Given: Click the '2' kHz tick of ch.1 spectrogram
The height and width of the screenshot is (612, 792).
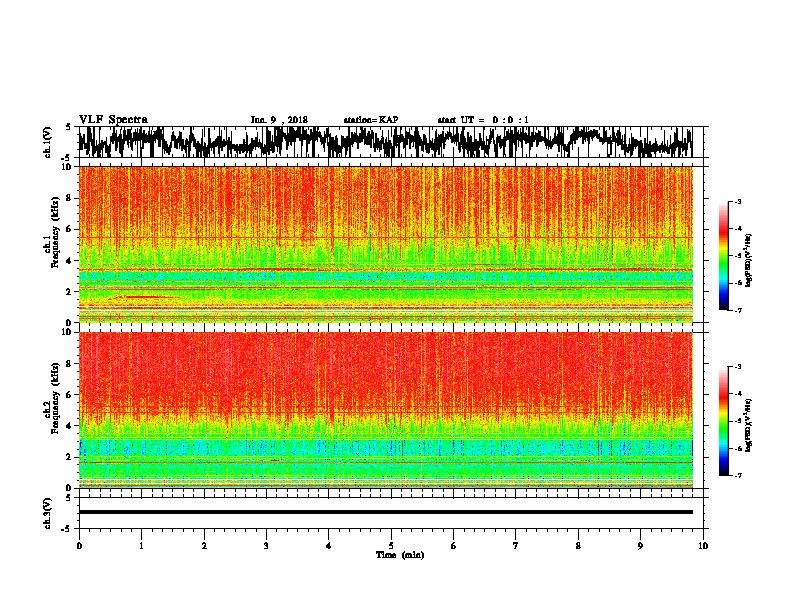Looking at the screenshot, I should (69, 292).
